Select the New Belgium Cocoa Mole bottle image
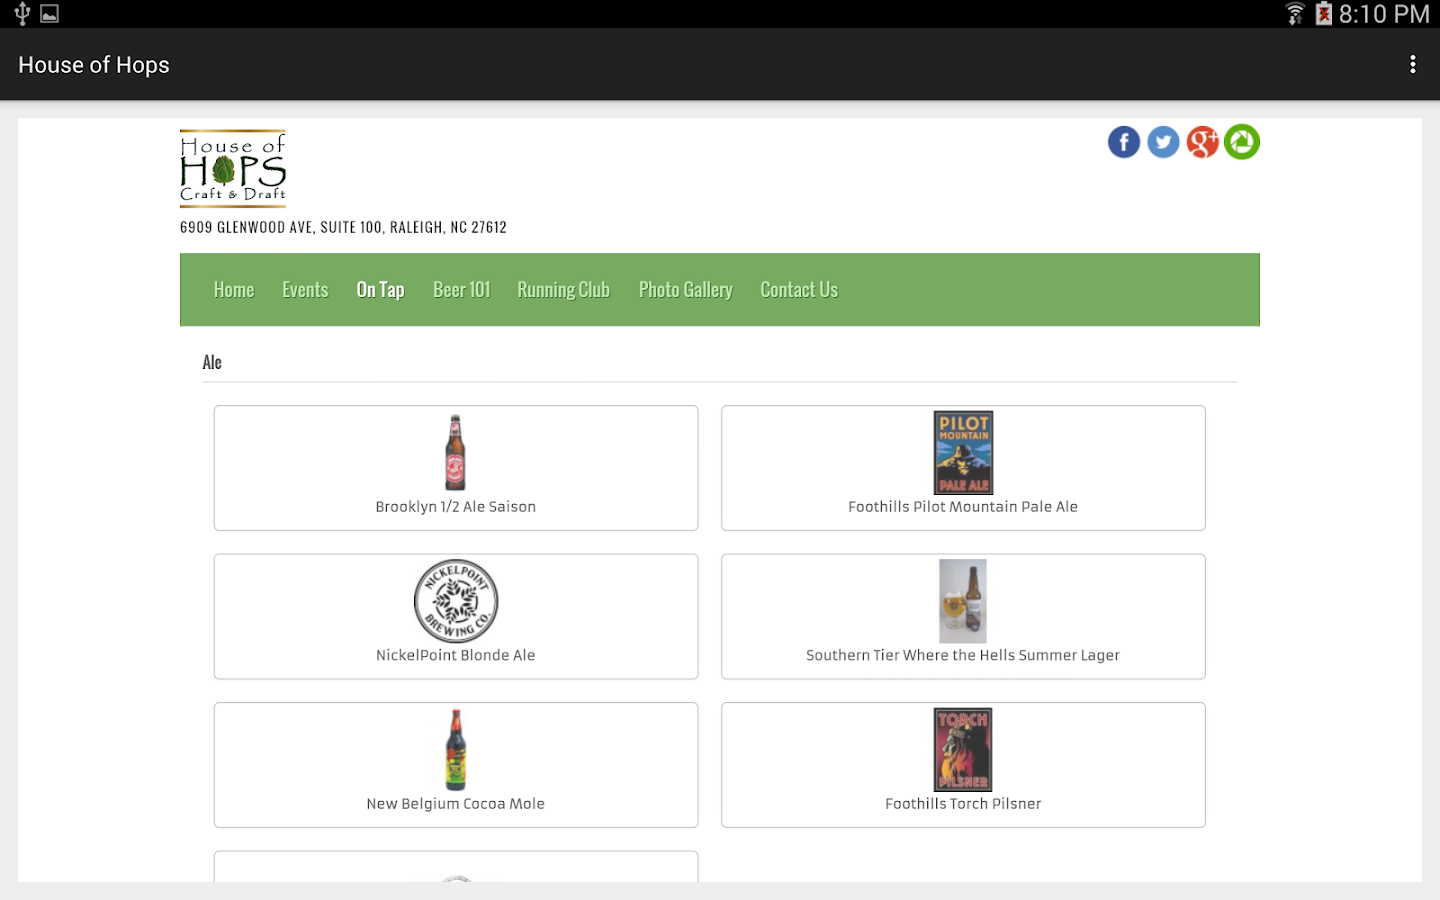 coord(456,749)
